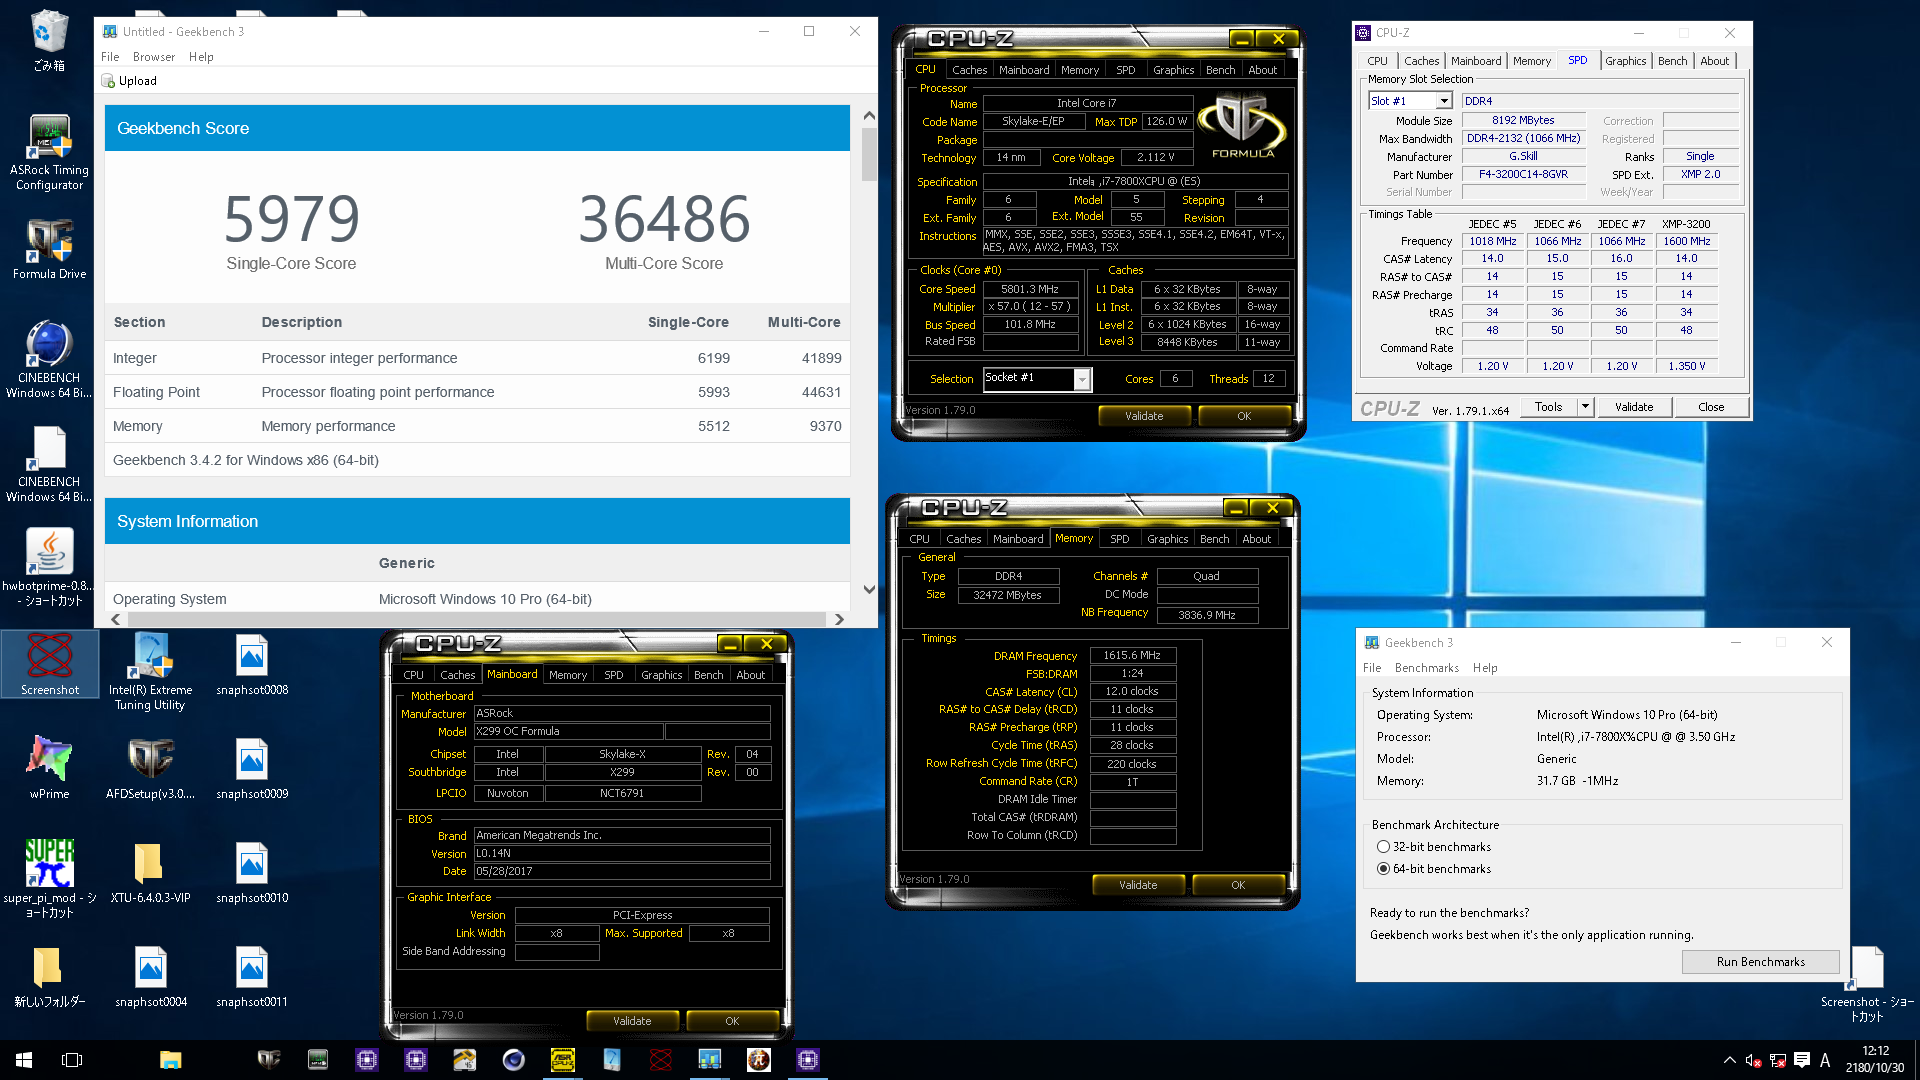Screen dimensions: 1920x1080
Task: Click the Tools button in the CPU-Z SPD window
Action: coord(1549,407)
